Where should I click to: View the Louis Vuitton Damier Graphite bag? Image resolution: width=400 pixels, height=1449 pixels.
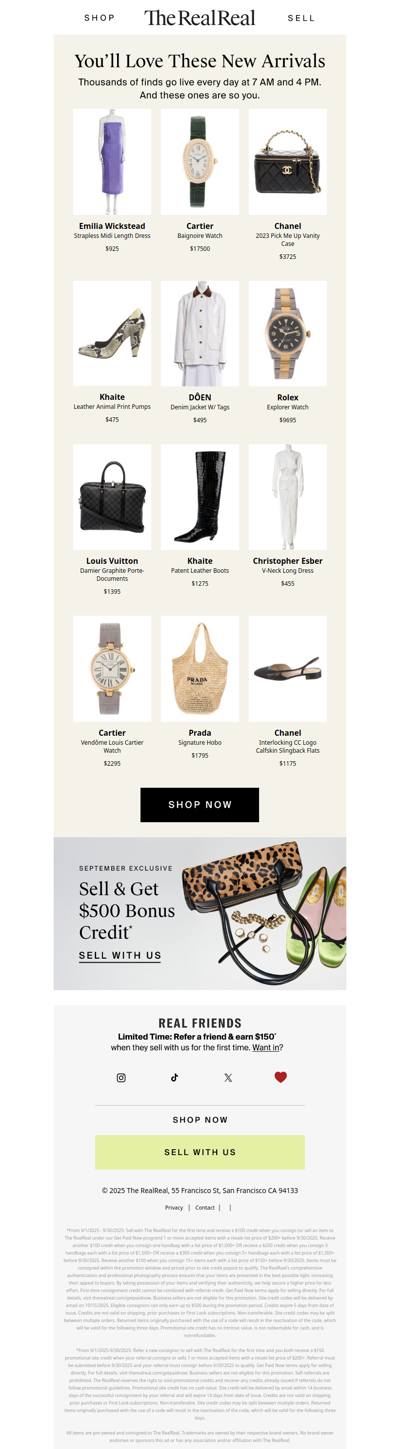coord(112,497)
